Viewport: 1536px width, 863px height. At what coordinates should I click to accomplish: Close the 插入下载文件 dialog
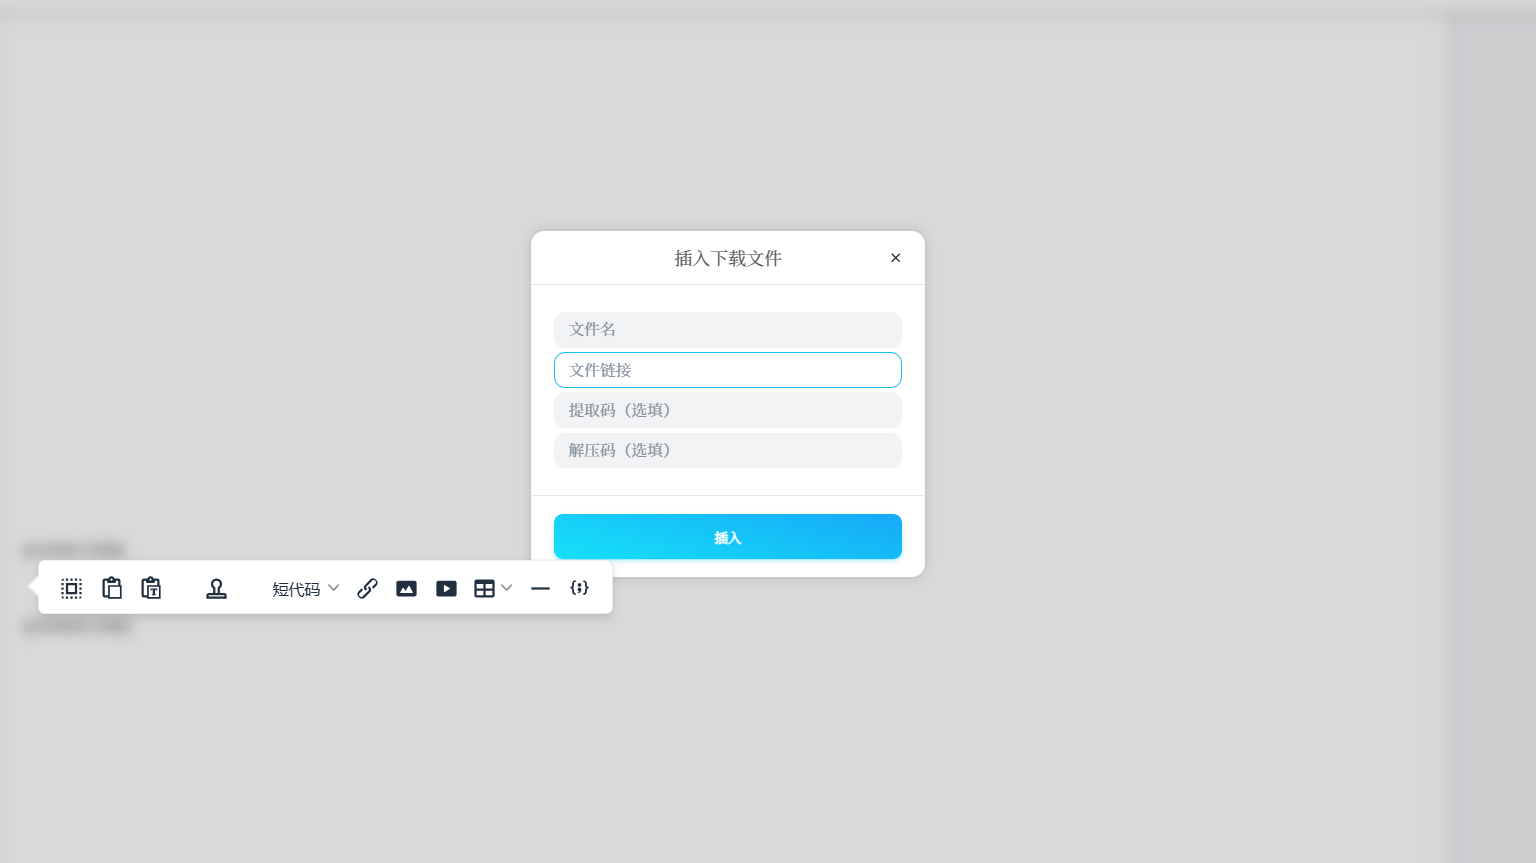tap(895, 258)
